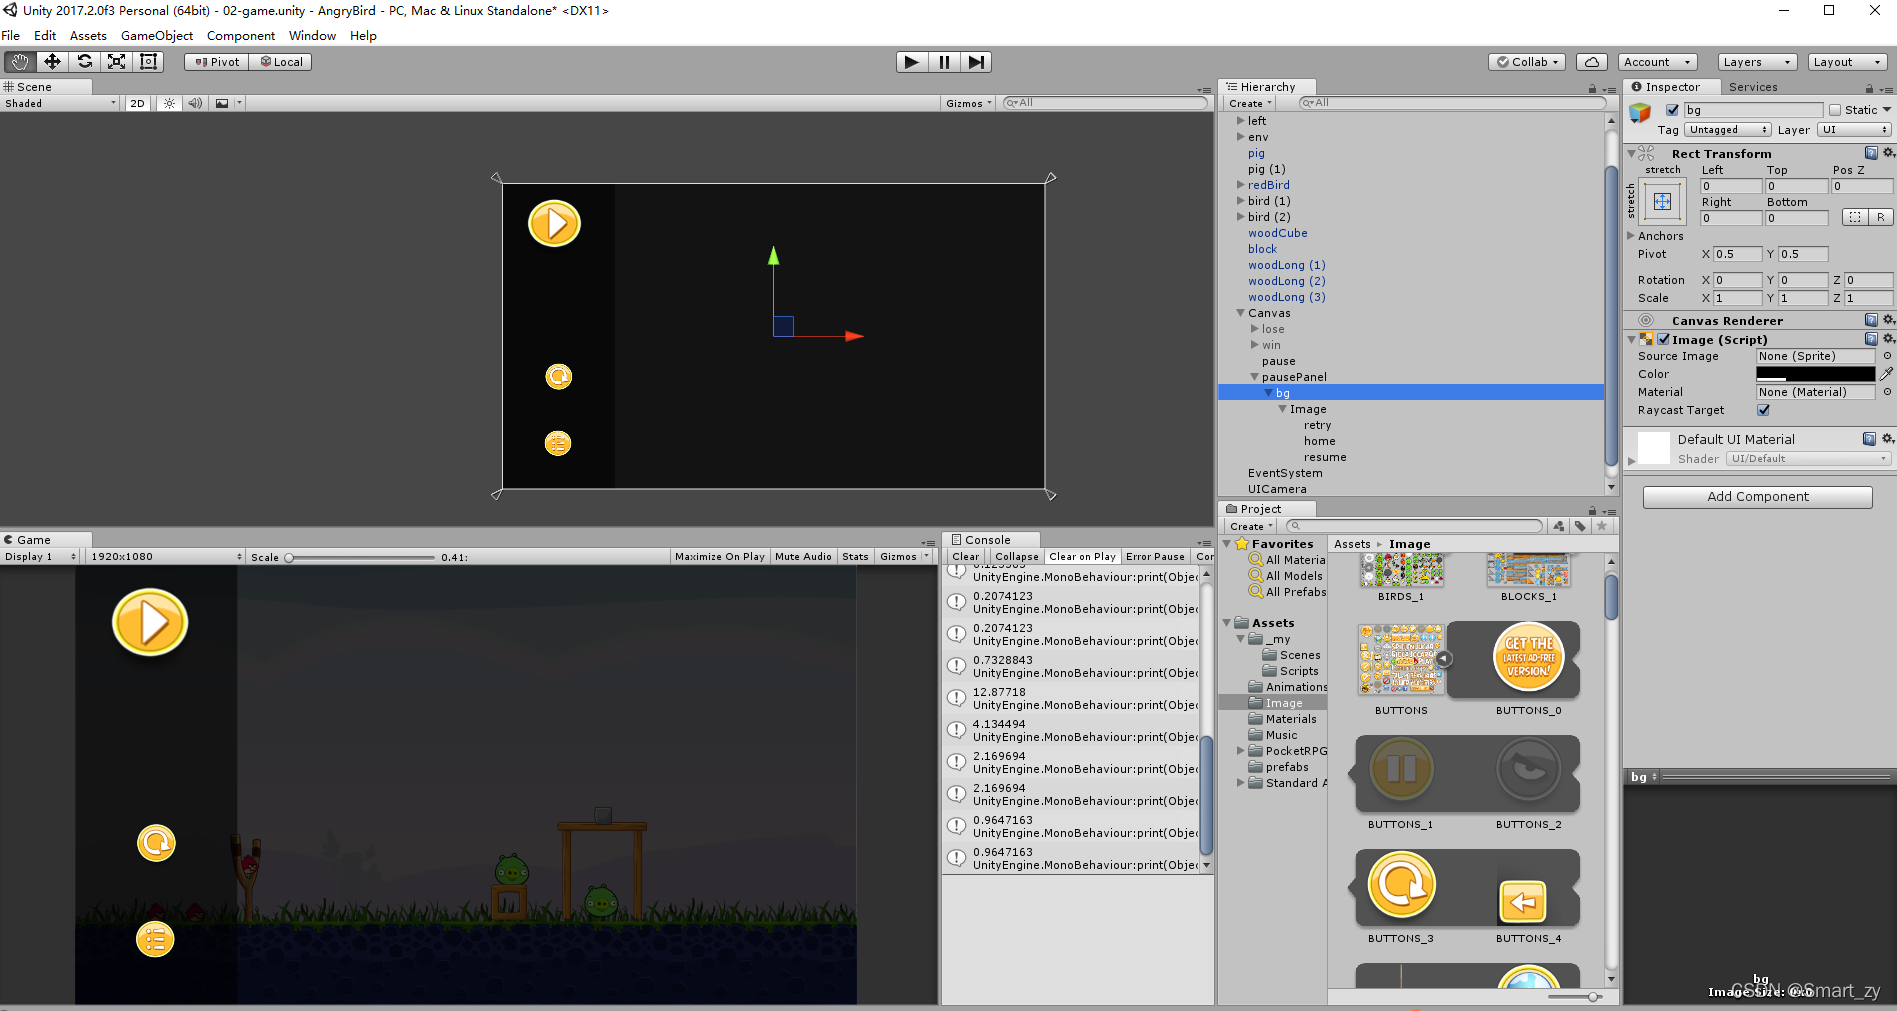Click the Add Component button
Viewport: 1897px width, 1011px height.
pyautogui.click(x=1757, y=497)
